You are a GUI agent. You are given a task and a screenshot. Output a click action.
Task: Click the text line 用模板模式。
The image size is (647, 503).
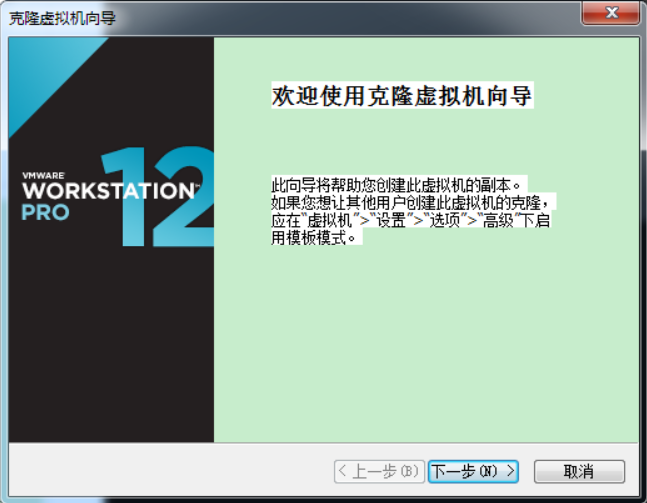coord(316,237)
